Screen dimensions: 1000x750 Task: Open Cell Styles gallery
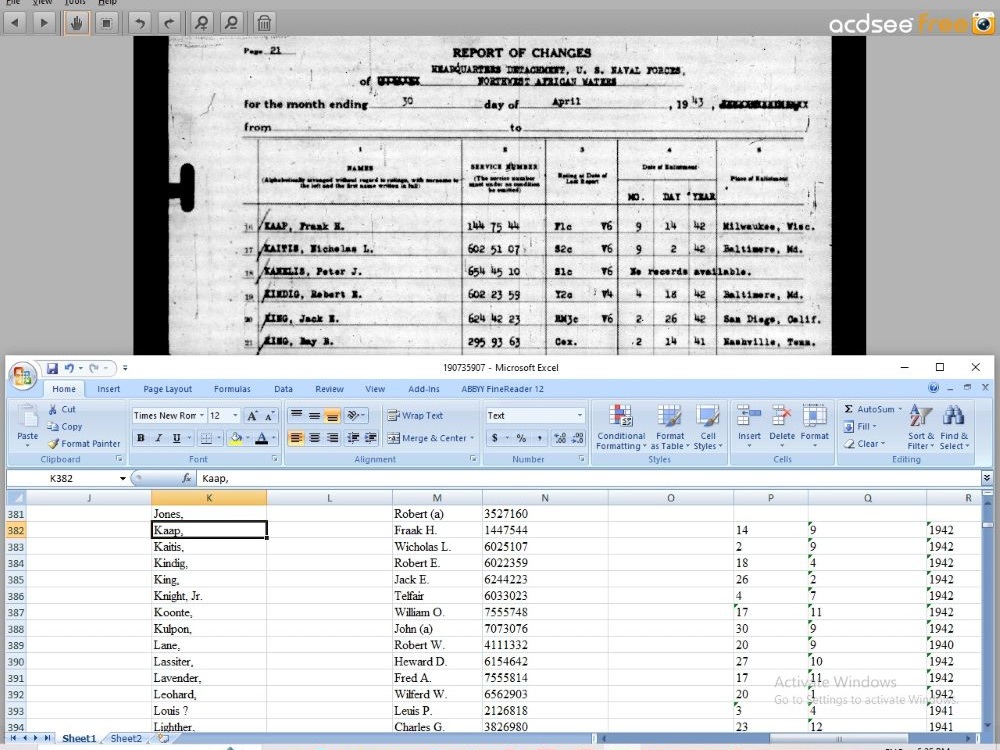[707, 427]
